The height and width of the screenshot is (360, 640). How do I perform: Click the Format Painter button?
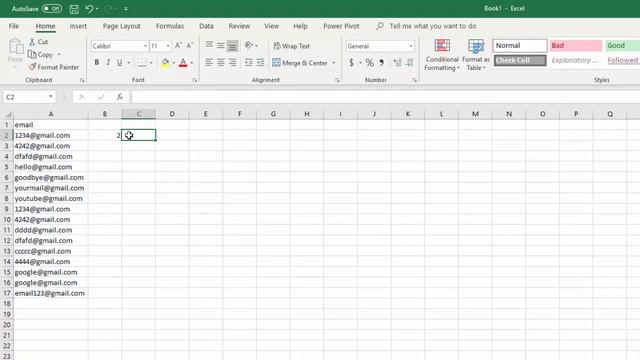coord(53,67)
